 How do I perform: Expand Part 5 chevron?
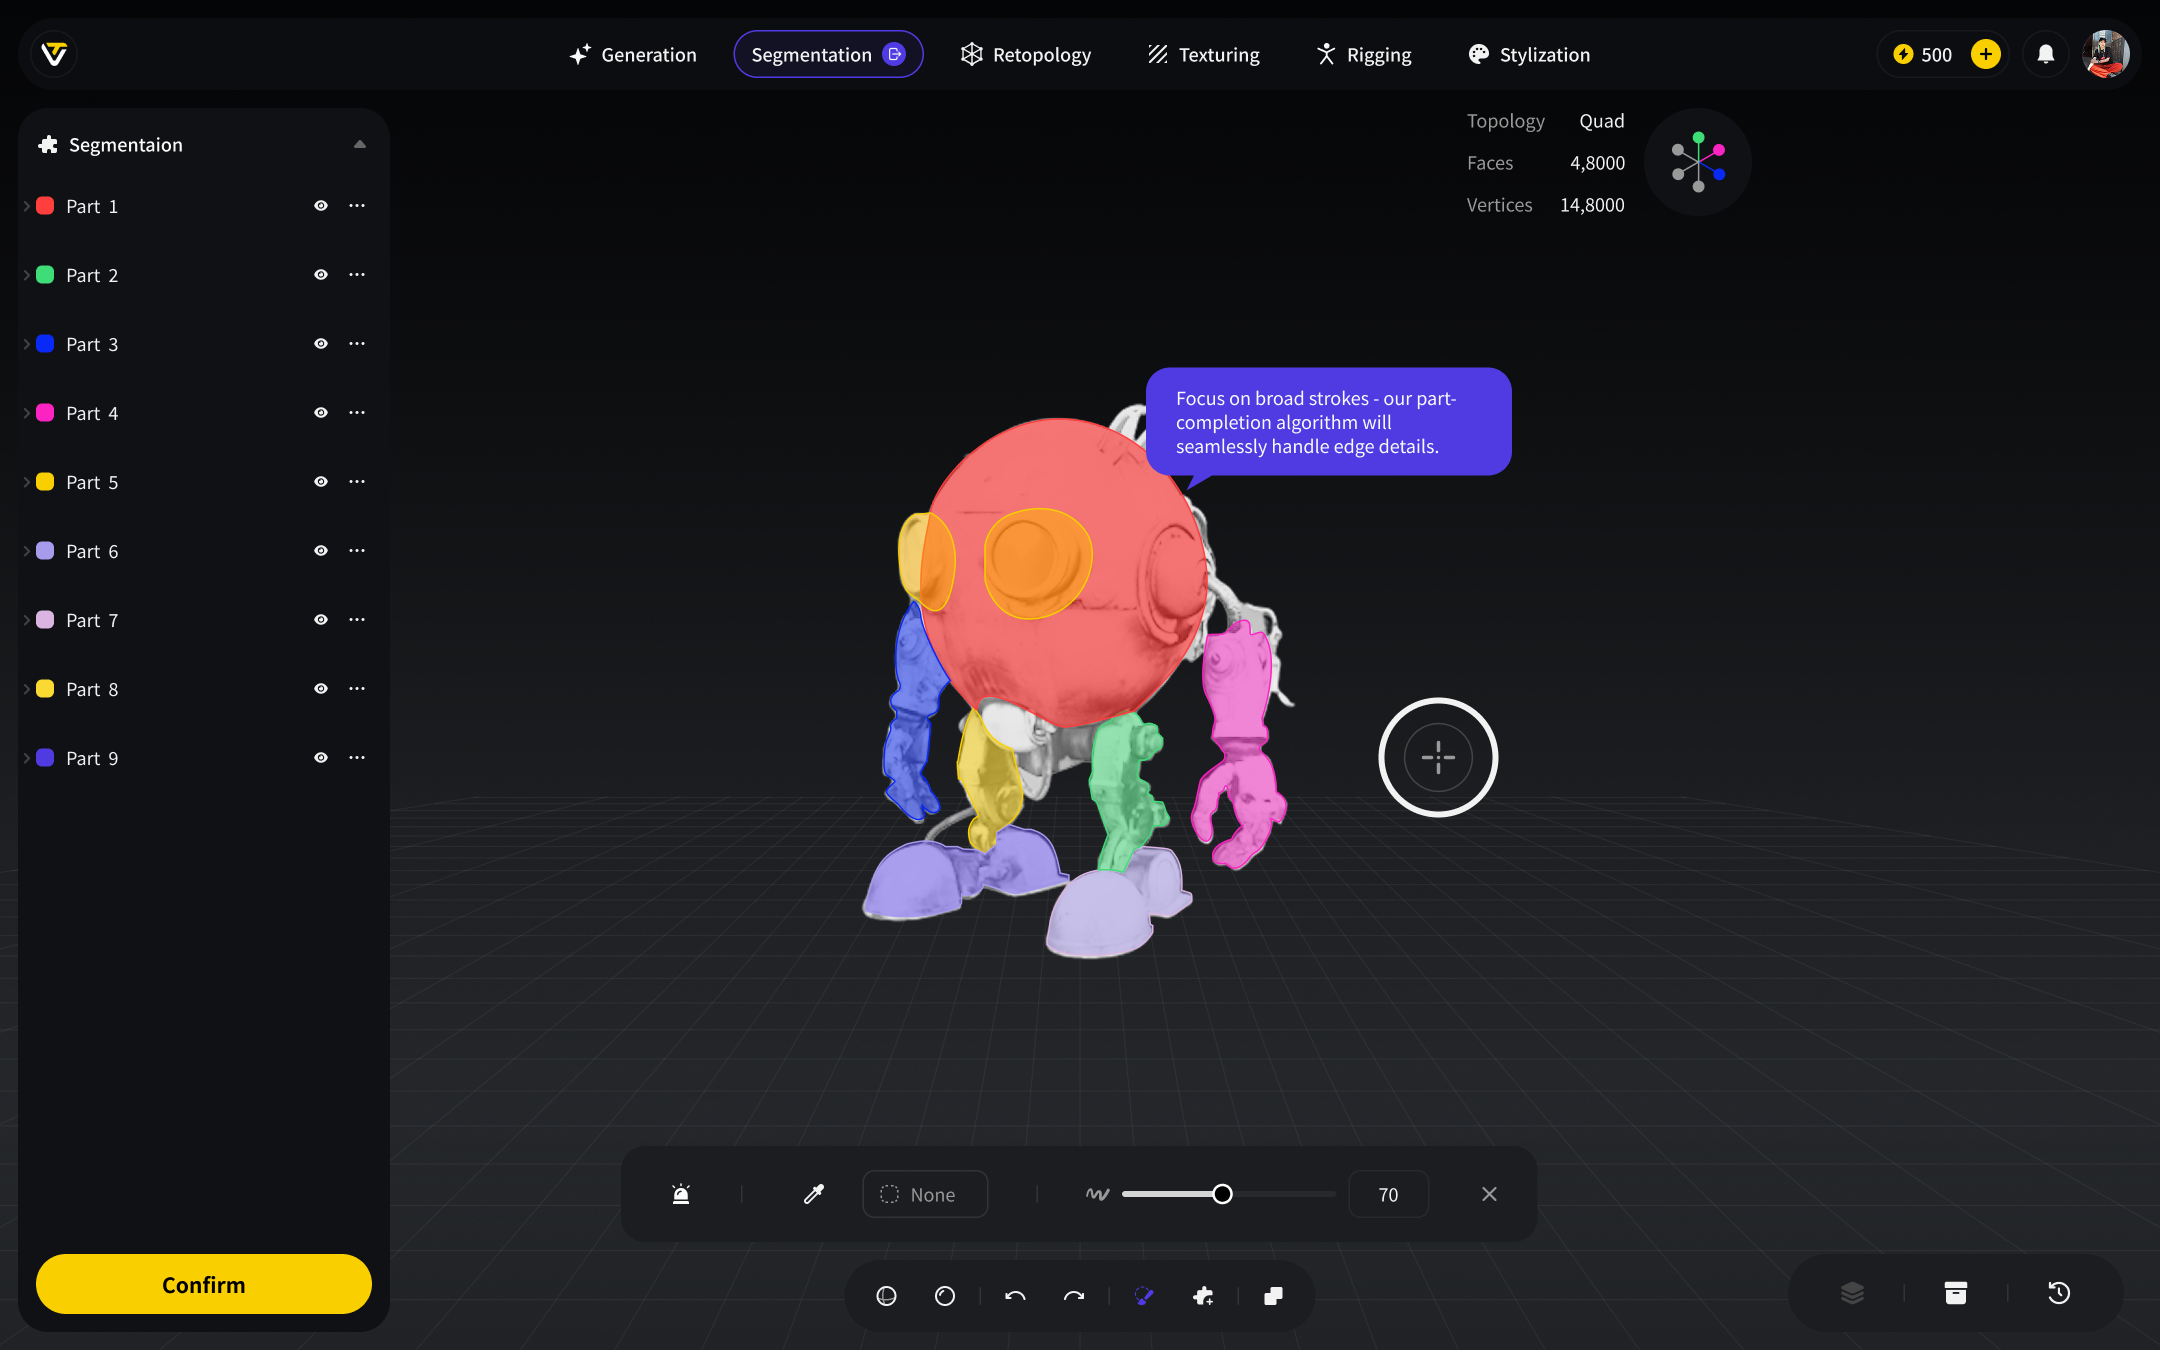[x=26, y=482]
